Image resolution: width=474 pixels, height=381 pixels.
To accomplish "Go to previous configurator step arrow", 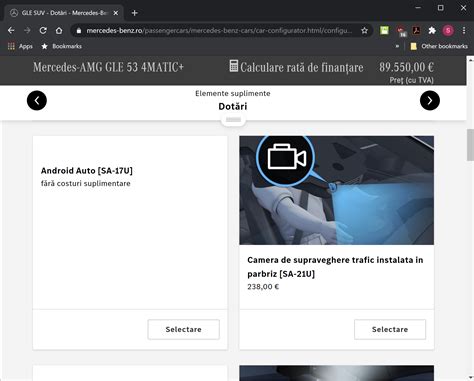I will pyautogui.click(x=37, y=100).
